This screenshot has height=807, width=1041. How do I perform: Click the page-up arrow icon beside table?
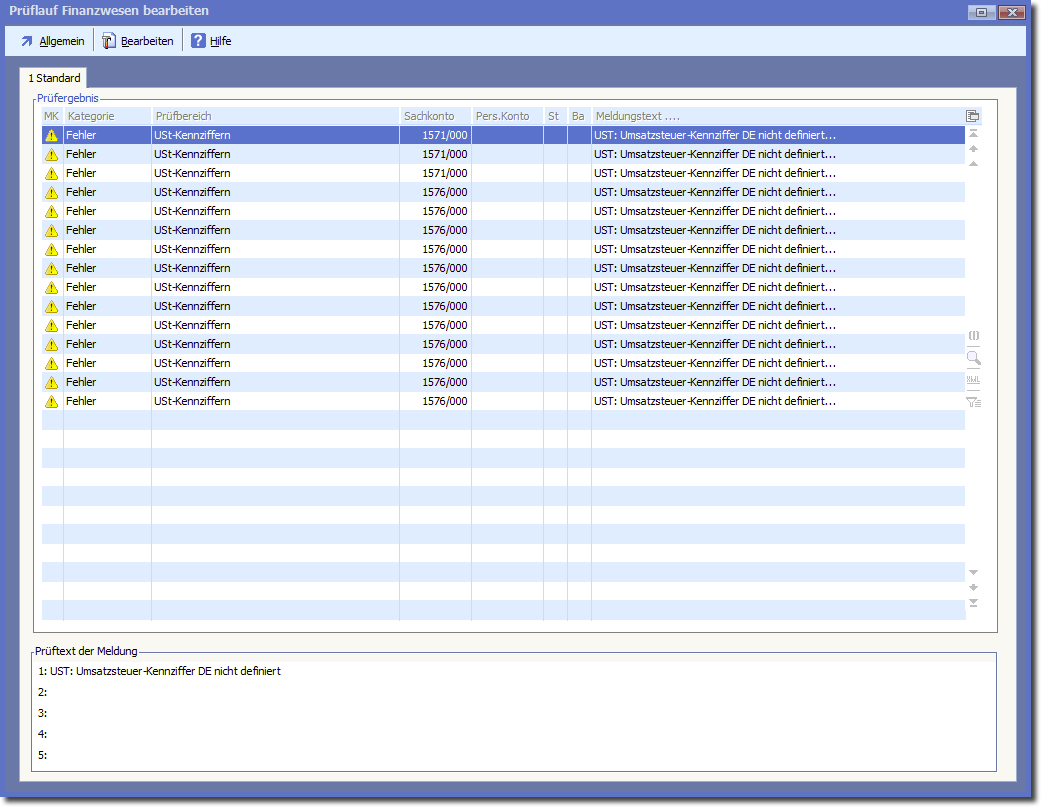click(x=973, y=149)
